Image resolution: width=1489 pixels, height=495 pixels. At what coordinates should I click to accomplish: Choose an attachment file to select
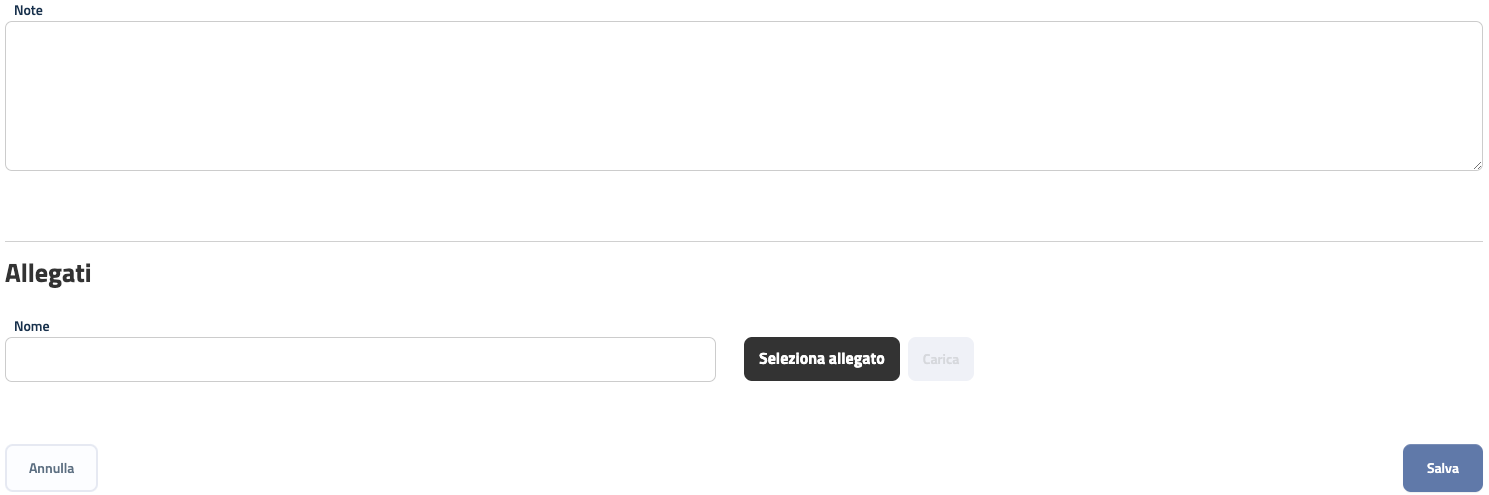pos(821,359)
